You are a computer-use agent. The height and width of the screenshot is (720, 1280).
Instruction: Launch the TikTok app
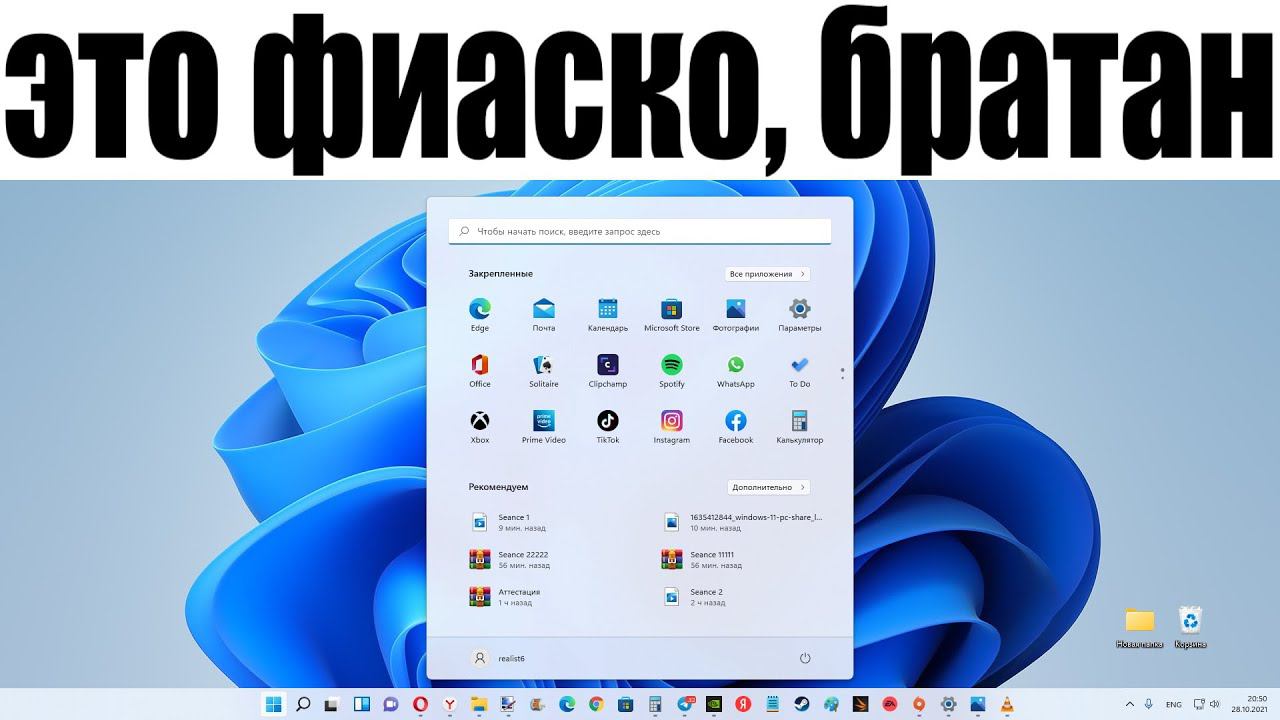point(608,426)
